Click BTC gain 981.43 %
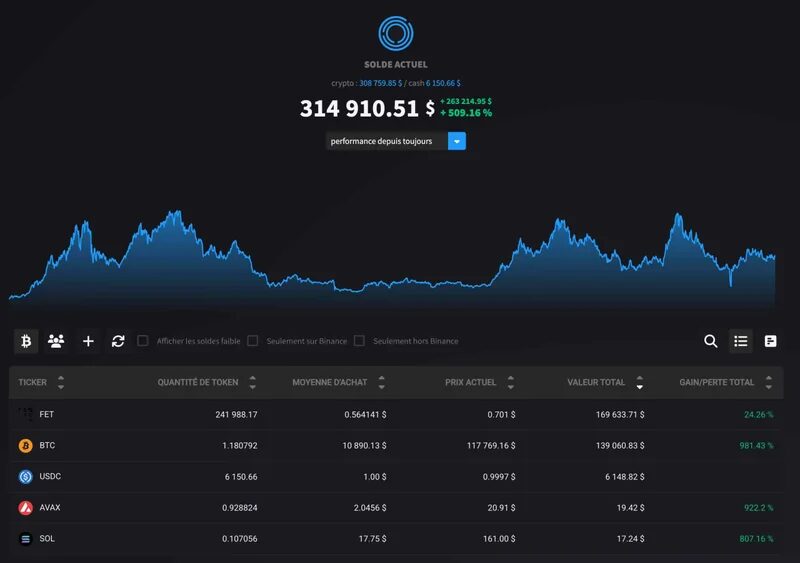This screenshot has width=800, height=563. [x=757, y=446]
